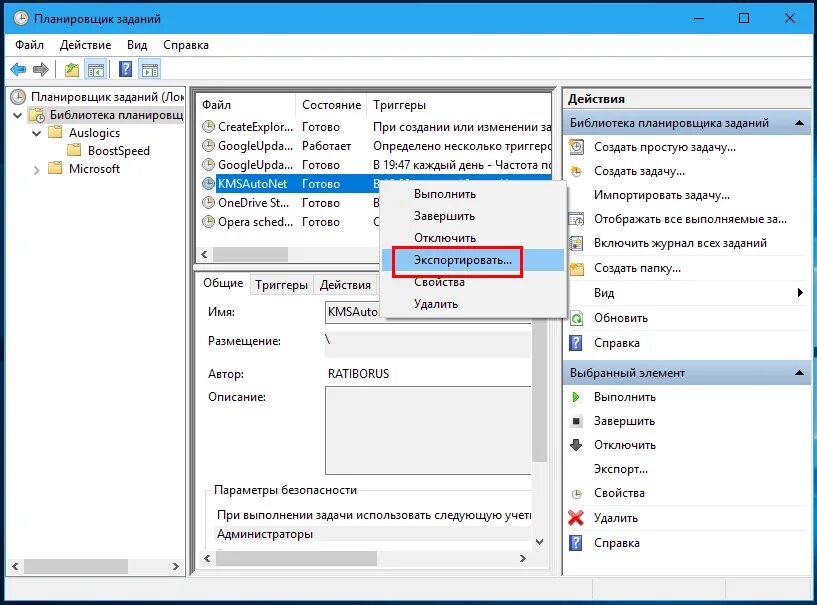
Task: Click the Включить журнал всех заданий icon
Action: [x=576, y=243]
